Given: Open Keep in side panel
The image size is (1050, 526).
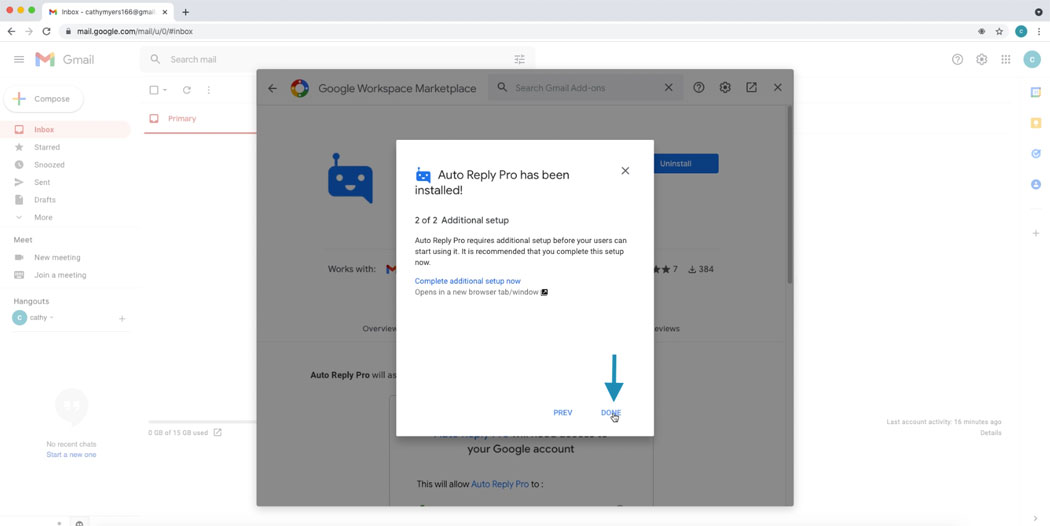Looking at the screenshot, I should [x=1036, y=123].
